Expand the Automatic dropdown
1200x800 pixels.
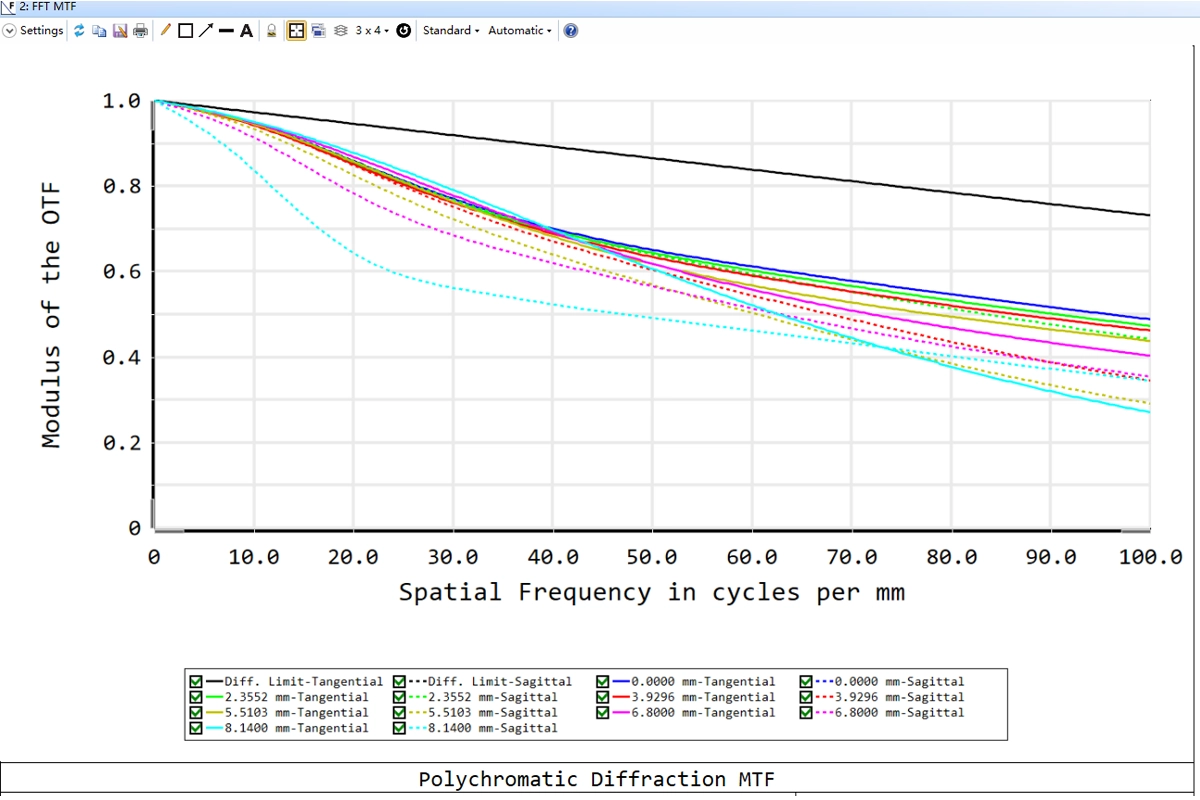pos(519,31)
